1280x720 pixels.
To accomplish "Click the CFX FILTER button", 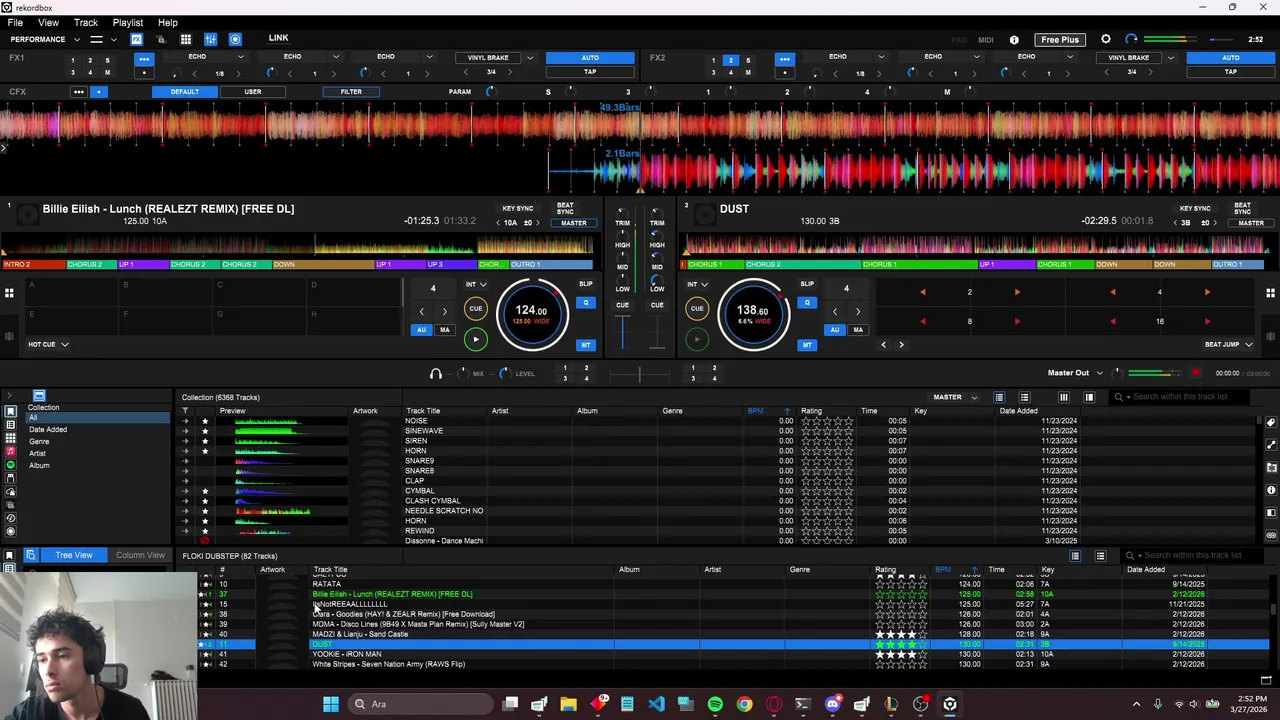I will click(x=351, y=92).
